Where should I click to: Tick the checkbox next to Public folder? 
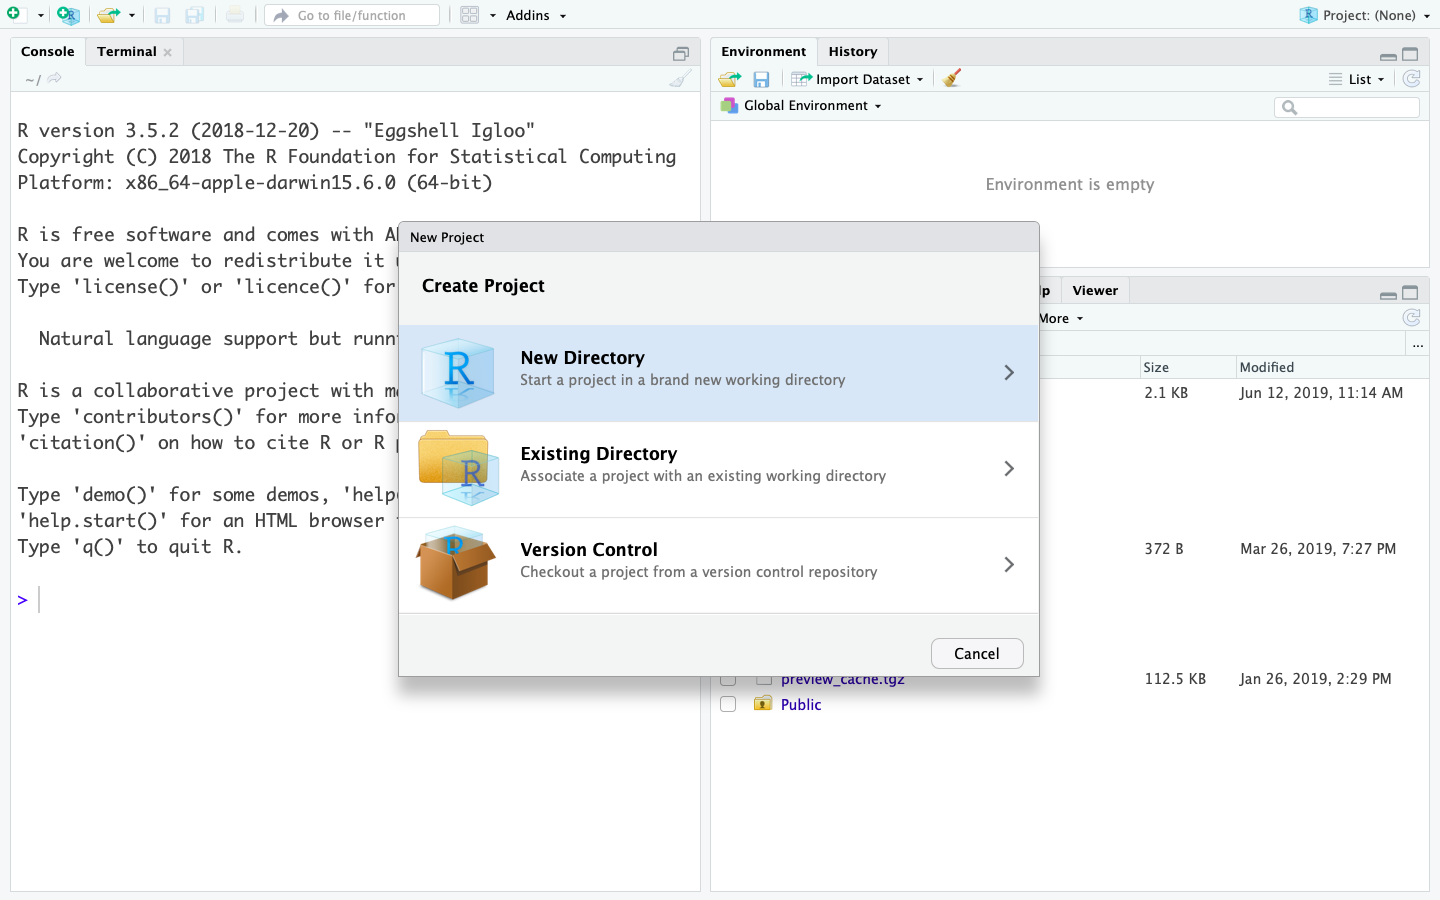coord(728,704)
